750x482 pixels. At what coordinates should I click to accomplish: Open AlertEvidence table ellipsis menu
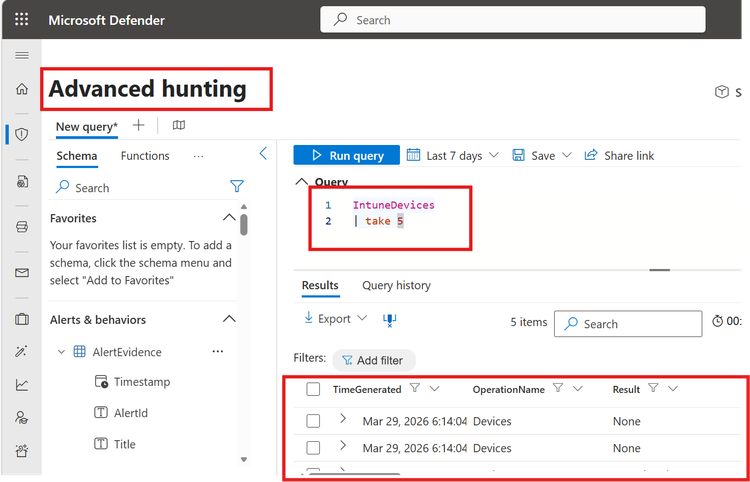[218, 351]
